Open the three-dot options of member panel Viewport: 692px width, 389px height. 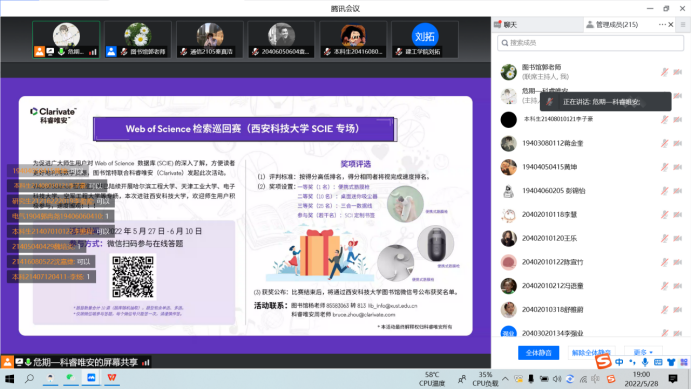(662, 25)
